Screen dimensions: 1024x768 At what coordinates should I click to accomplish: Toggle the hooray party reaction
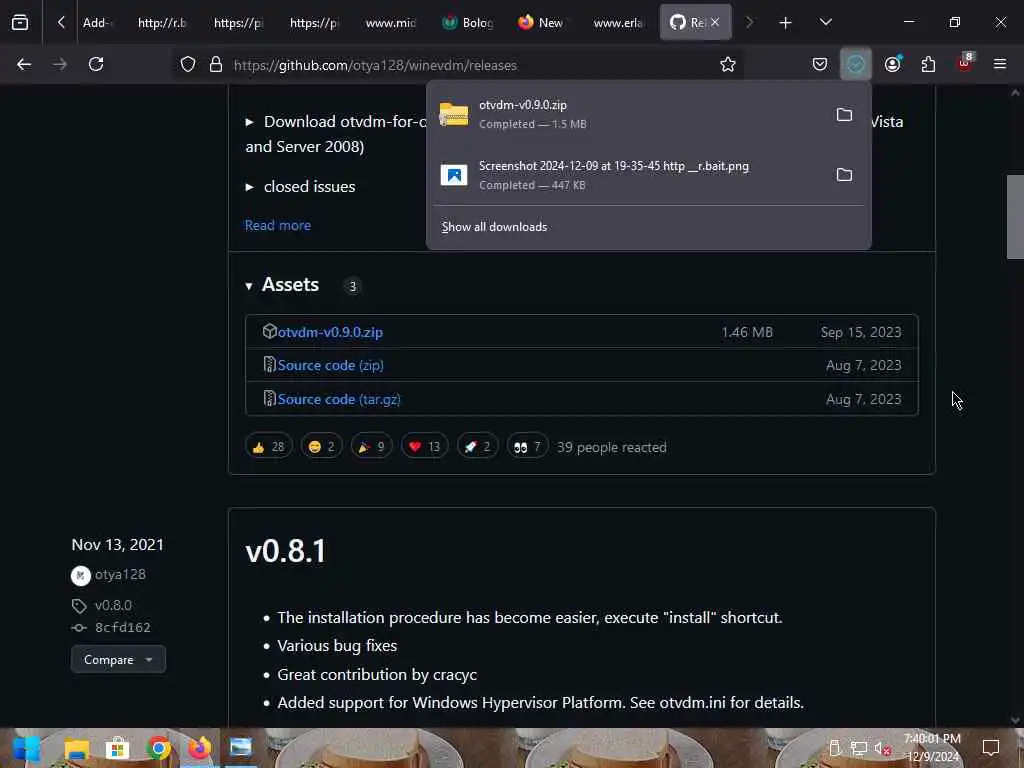pyautogui.click(x=371, y=447)
